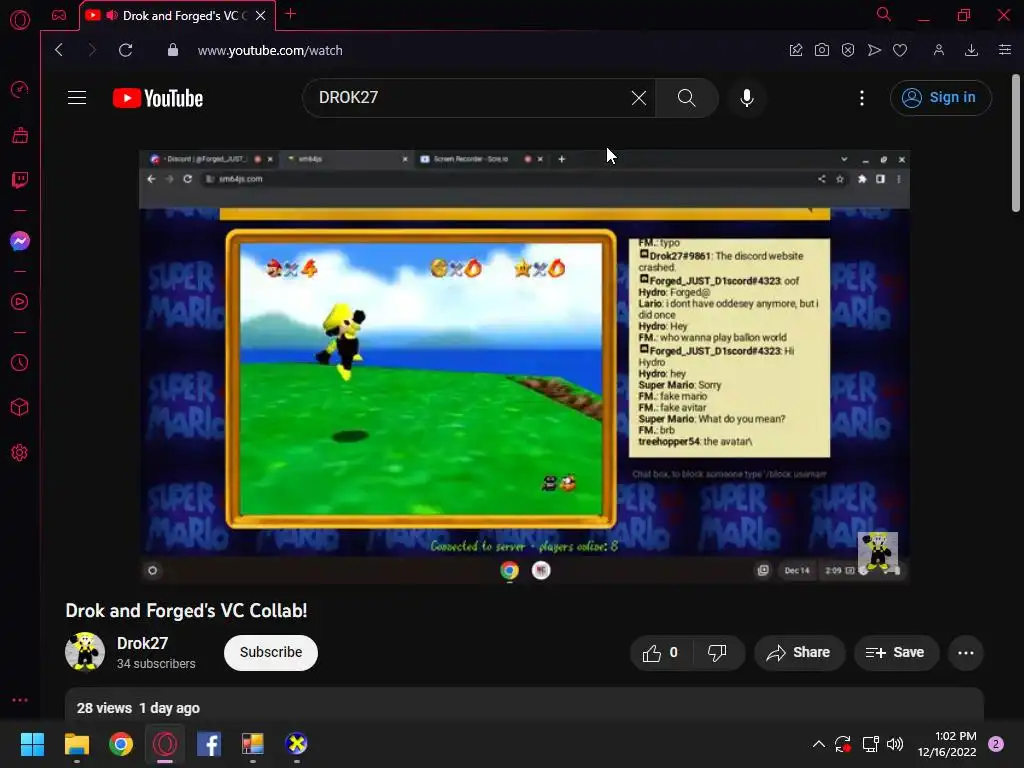Screen dimensions: 1024x768
Task: Open browsing History clock icon
Action: coord(20,362)
